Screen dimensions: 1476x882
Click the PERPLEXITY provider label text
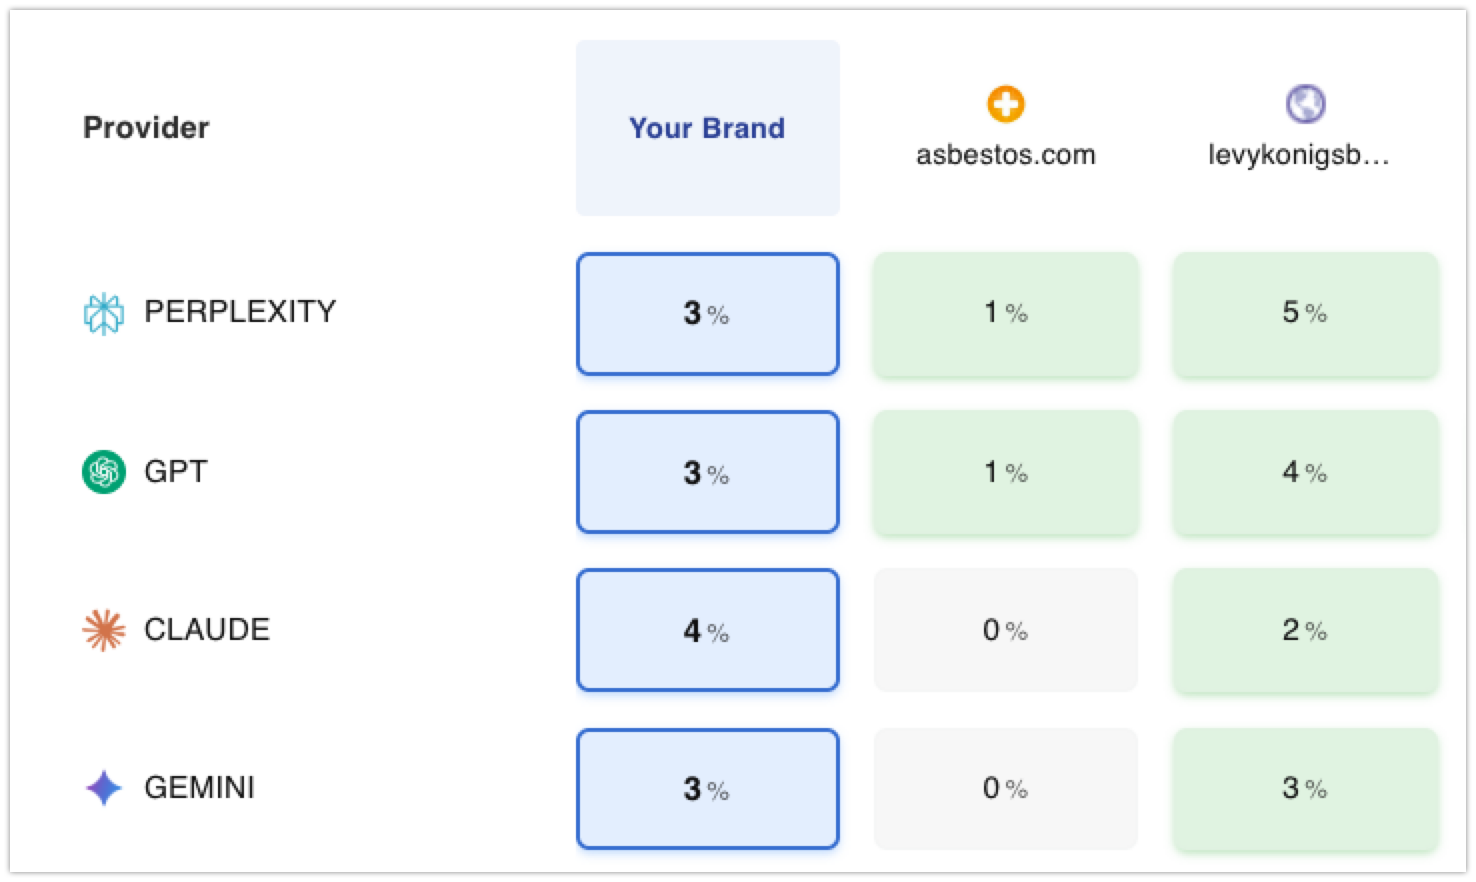tap(240, 312)
